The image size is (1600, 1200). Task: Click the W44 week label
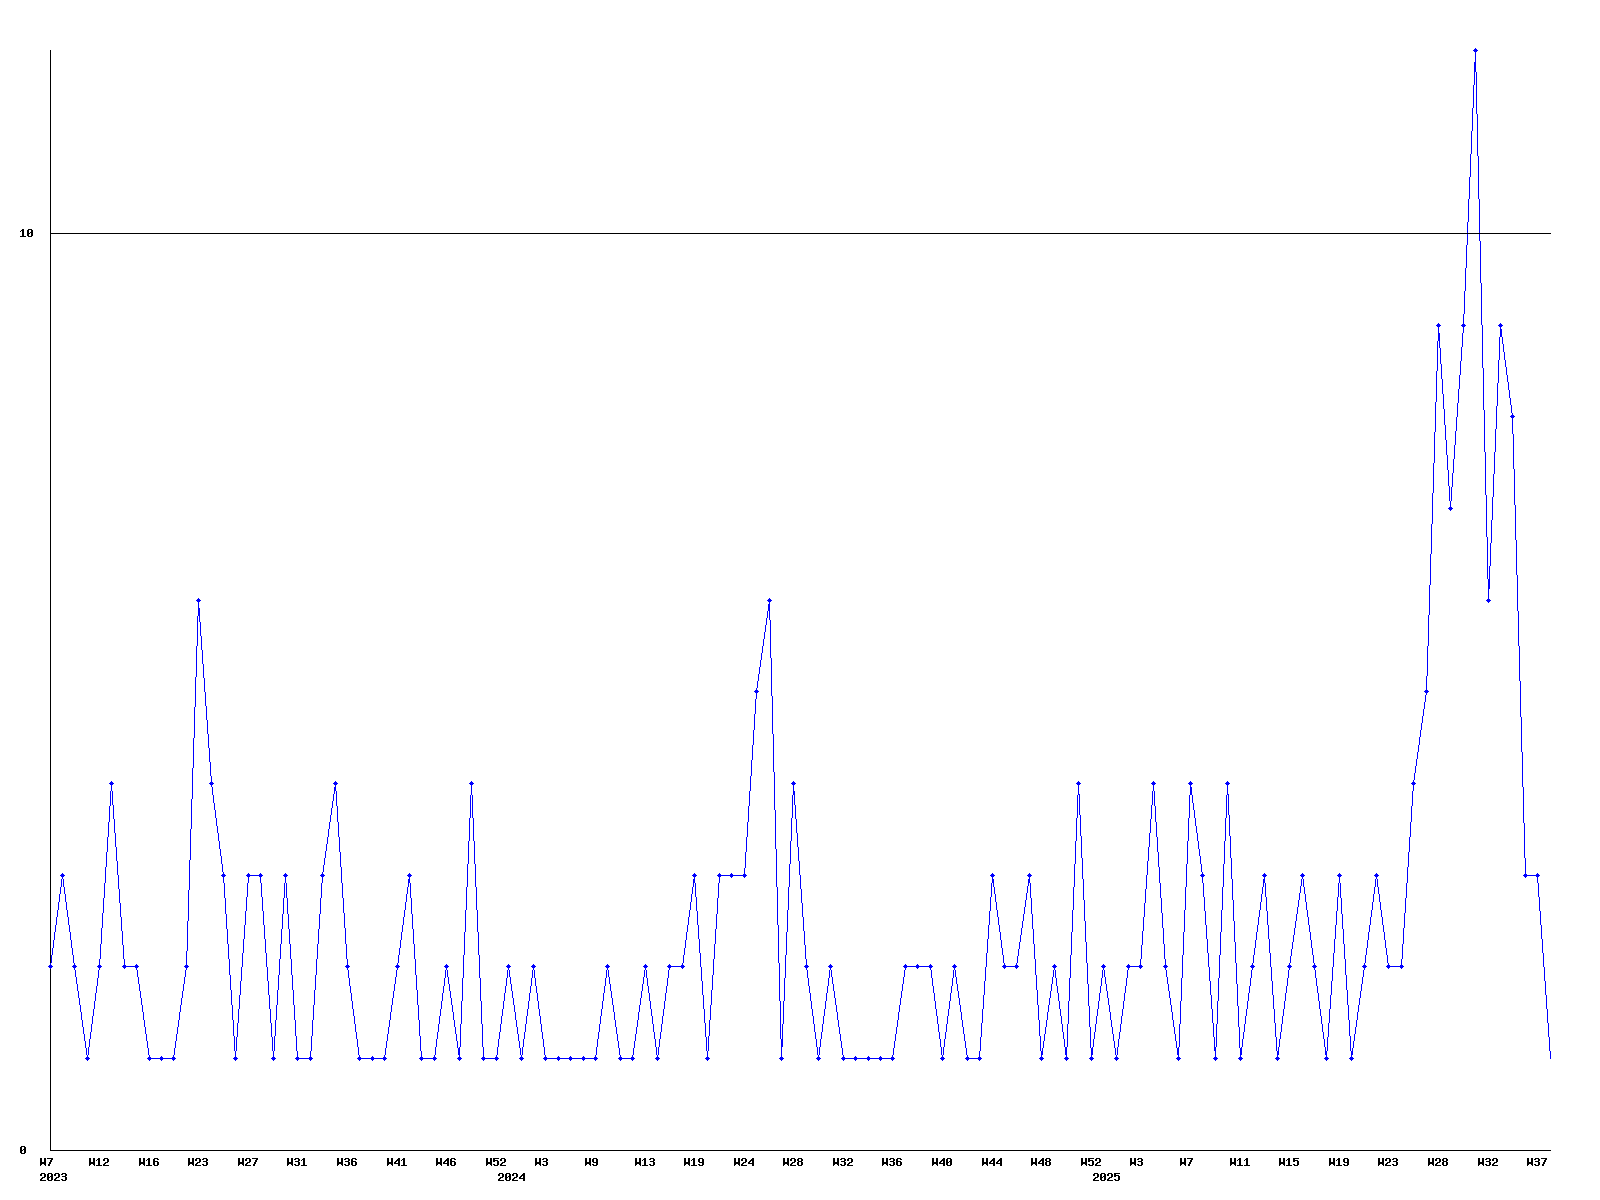(992, 1162)
